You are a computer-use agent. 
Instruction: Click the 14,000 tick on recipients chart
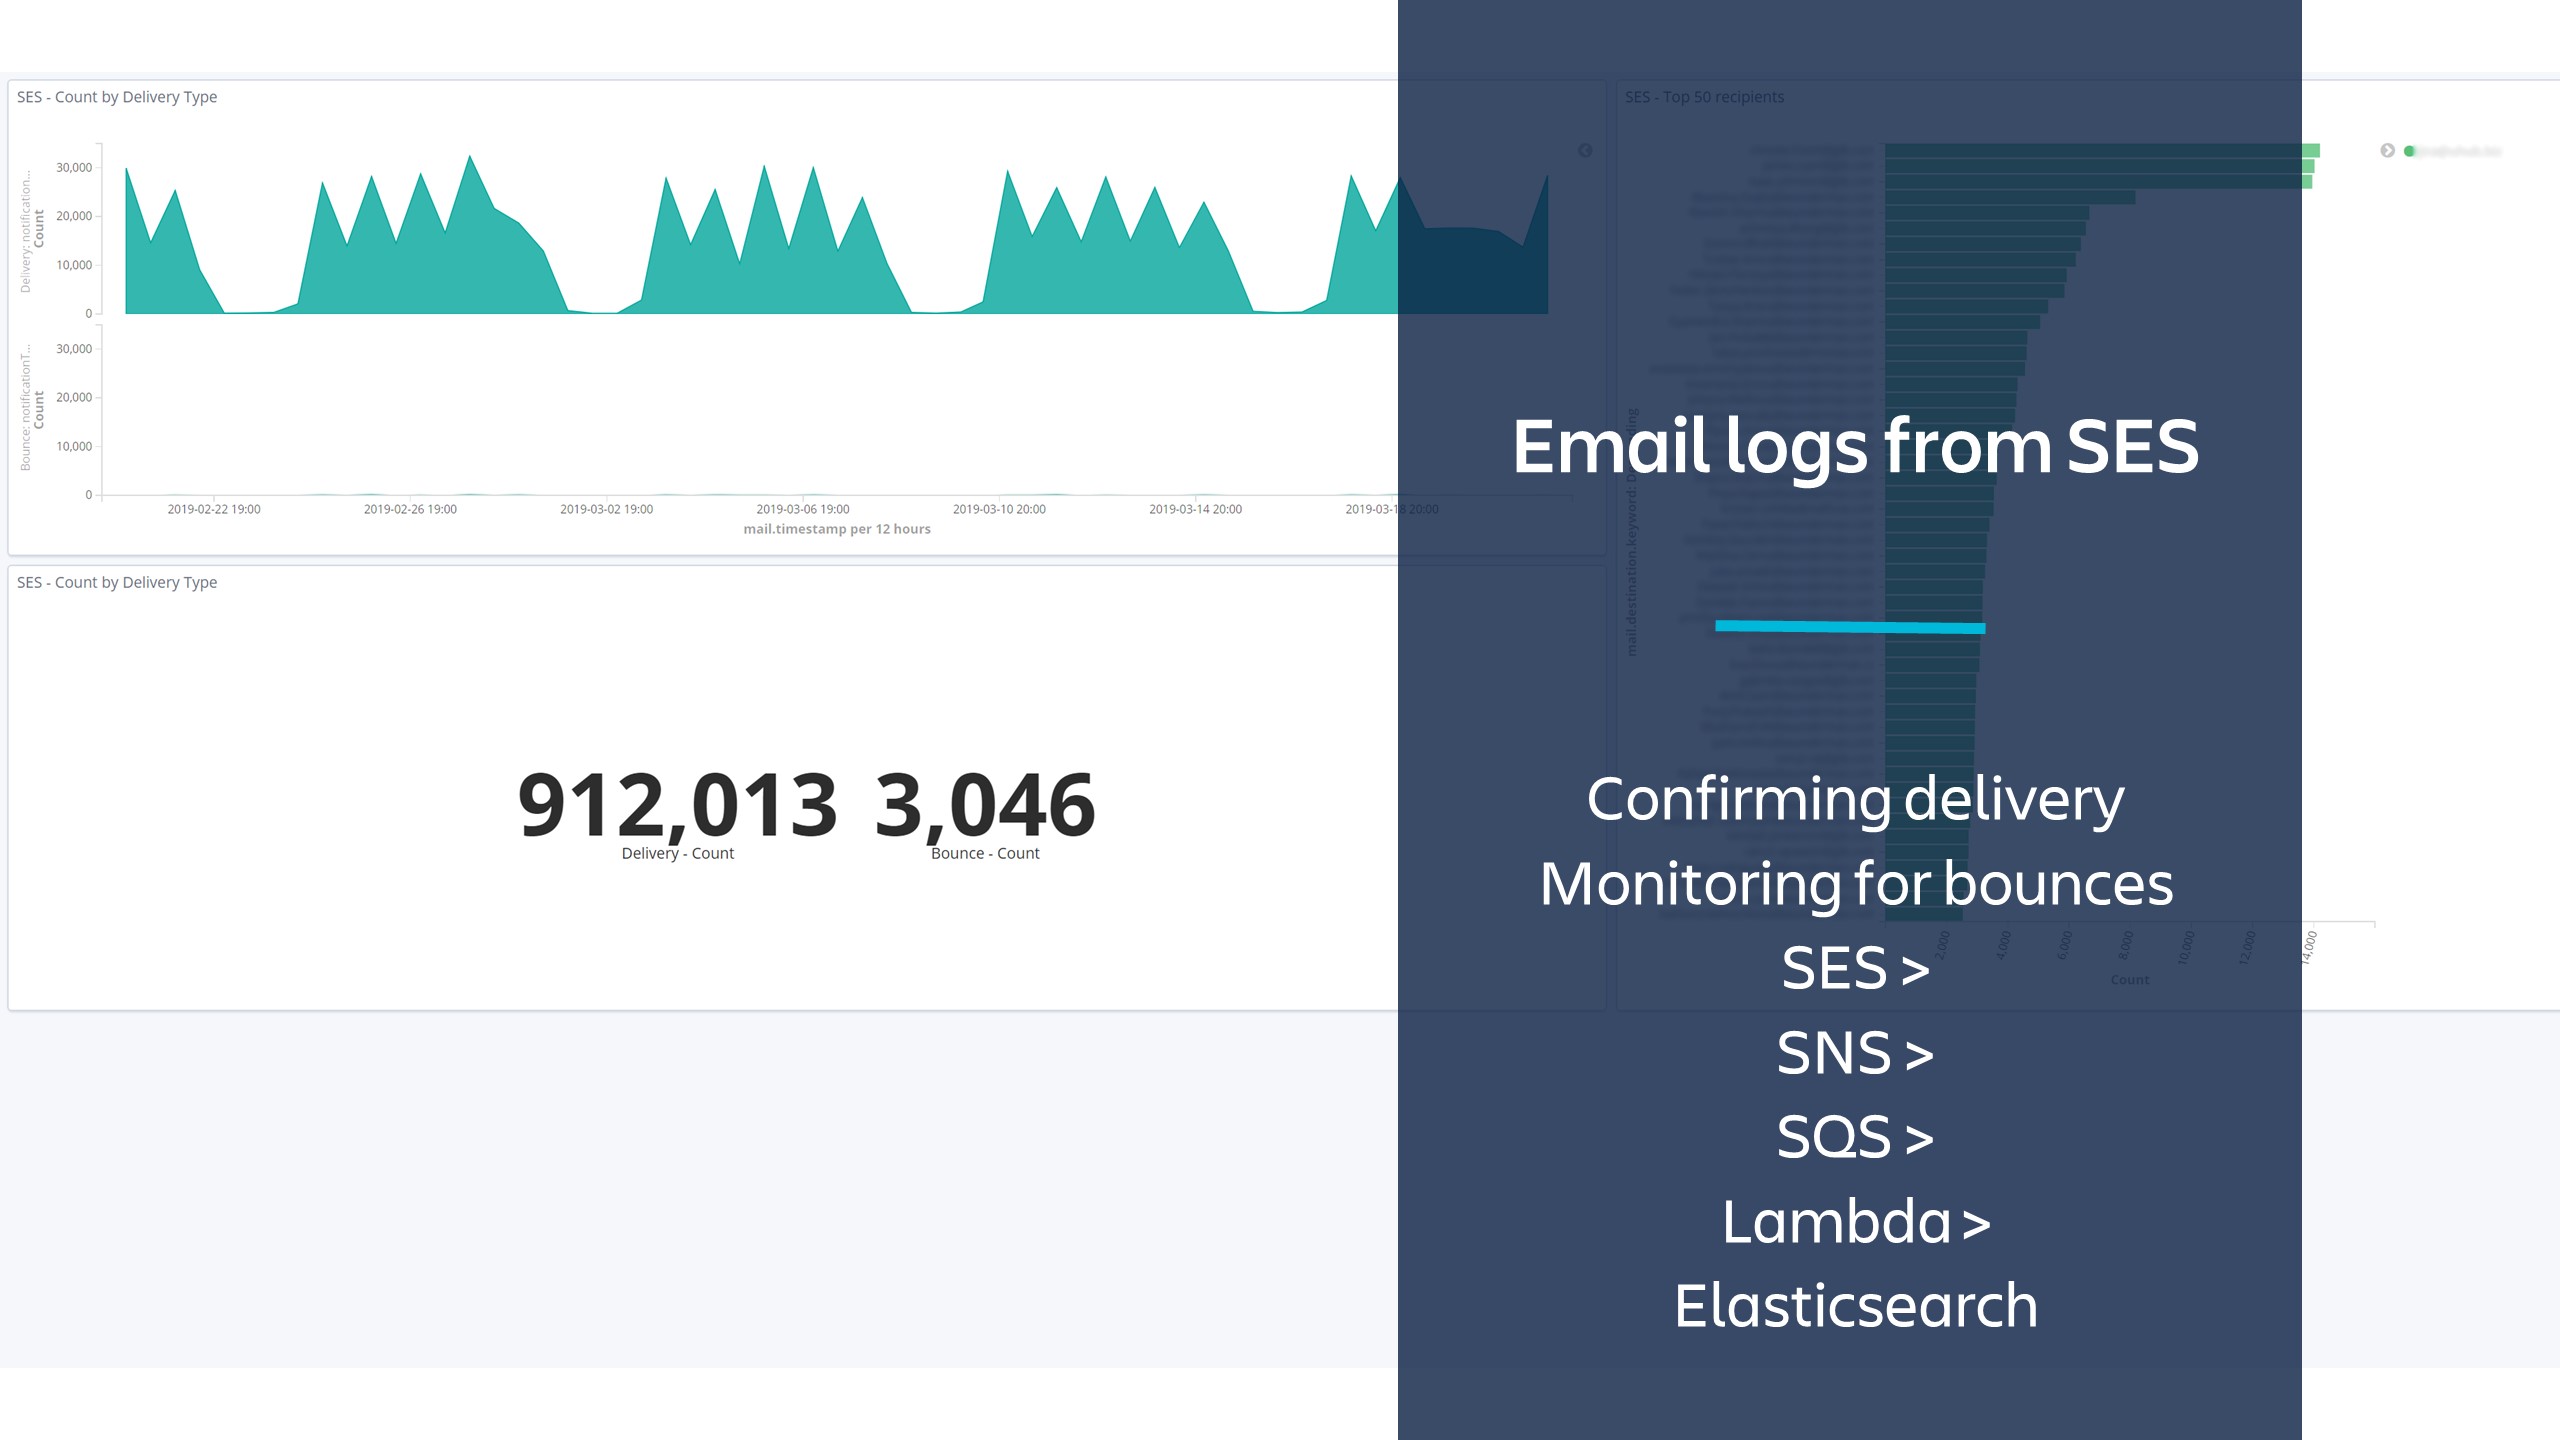coord(2309,947)
